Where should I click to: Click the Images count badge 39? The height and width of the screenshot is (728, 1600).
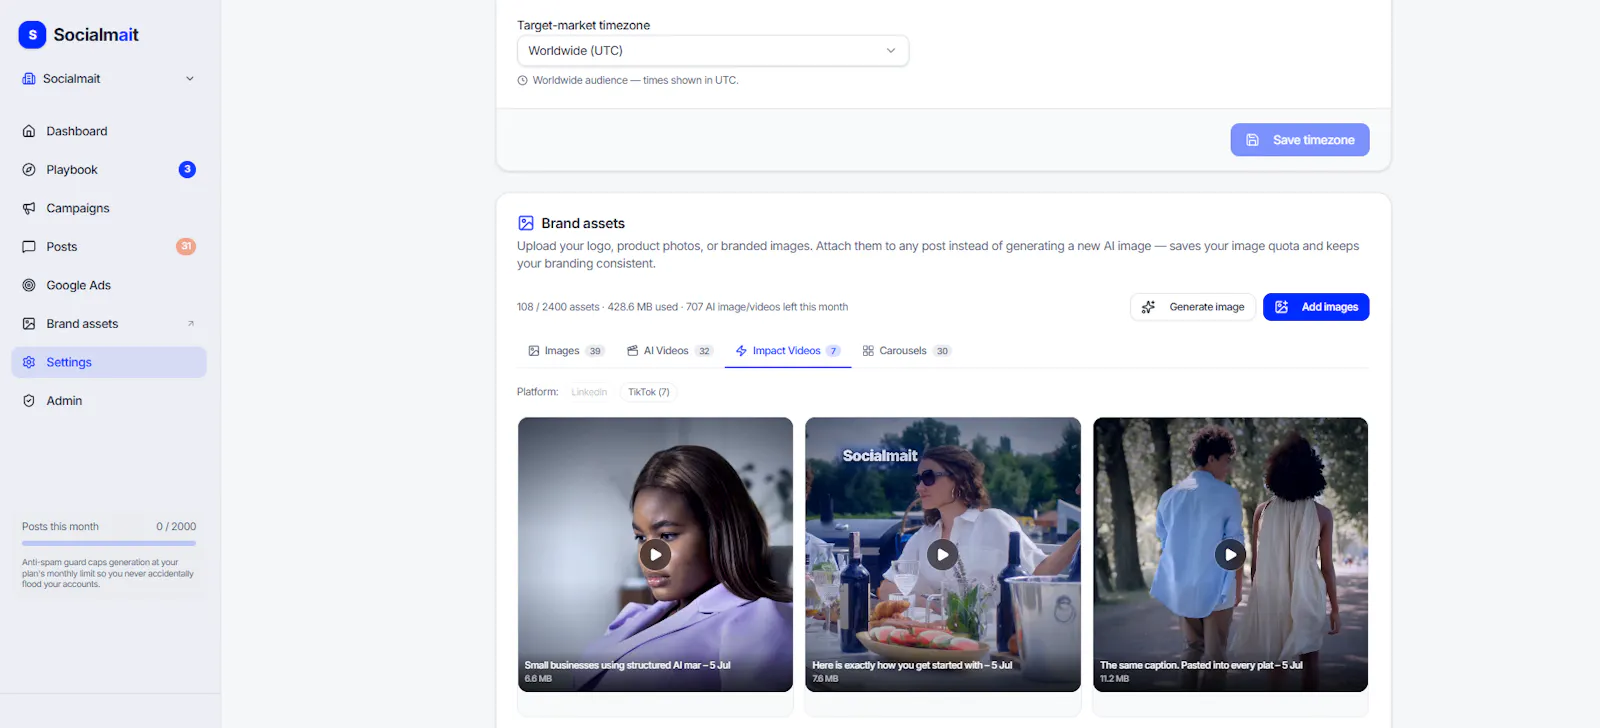point(595,351)
